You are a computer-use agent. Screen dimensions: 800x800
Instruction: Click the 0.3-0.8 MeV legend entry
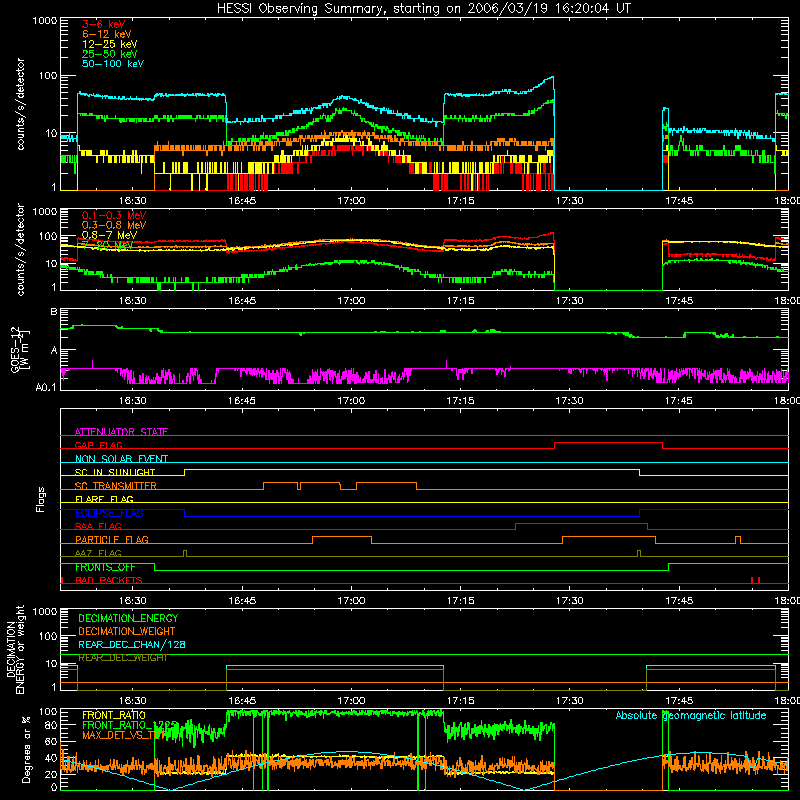[x=114, y=225]
